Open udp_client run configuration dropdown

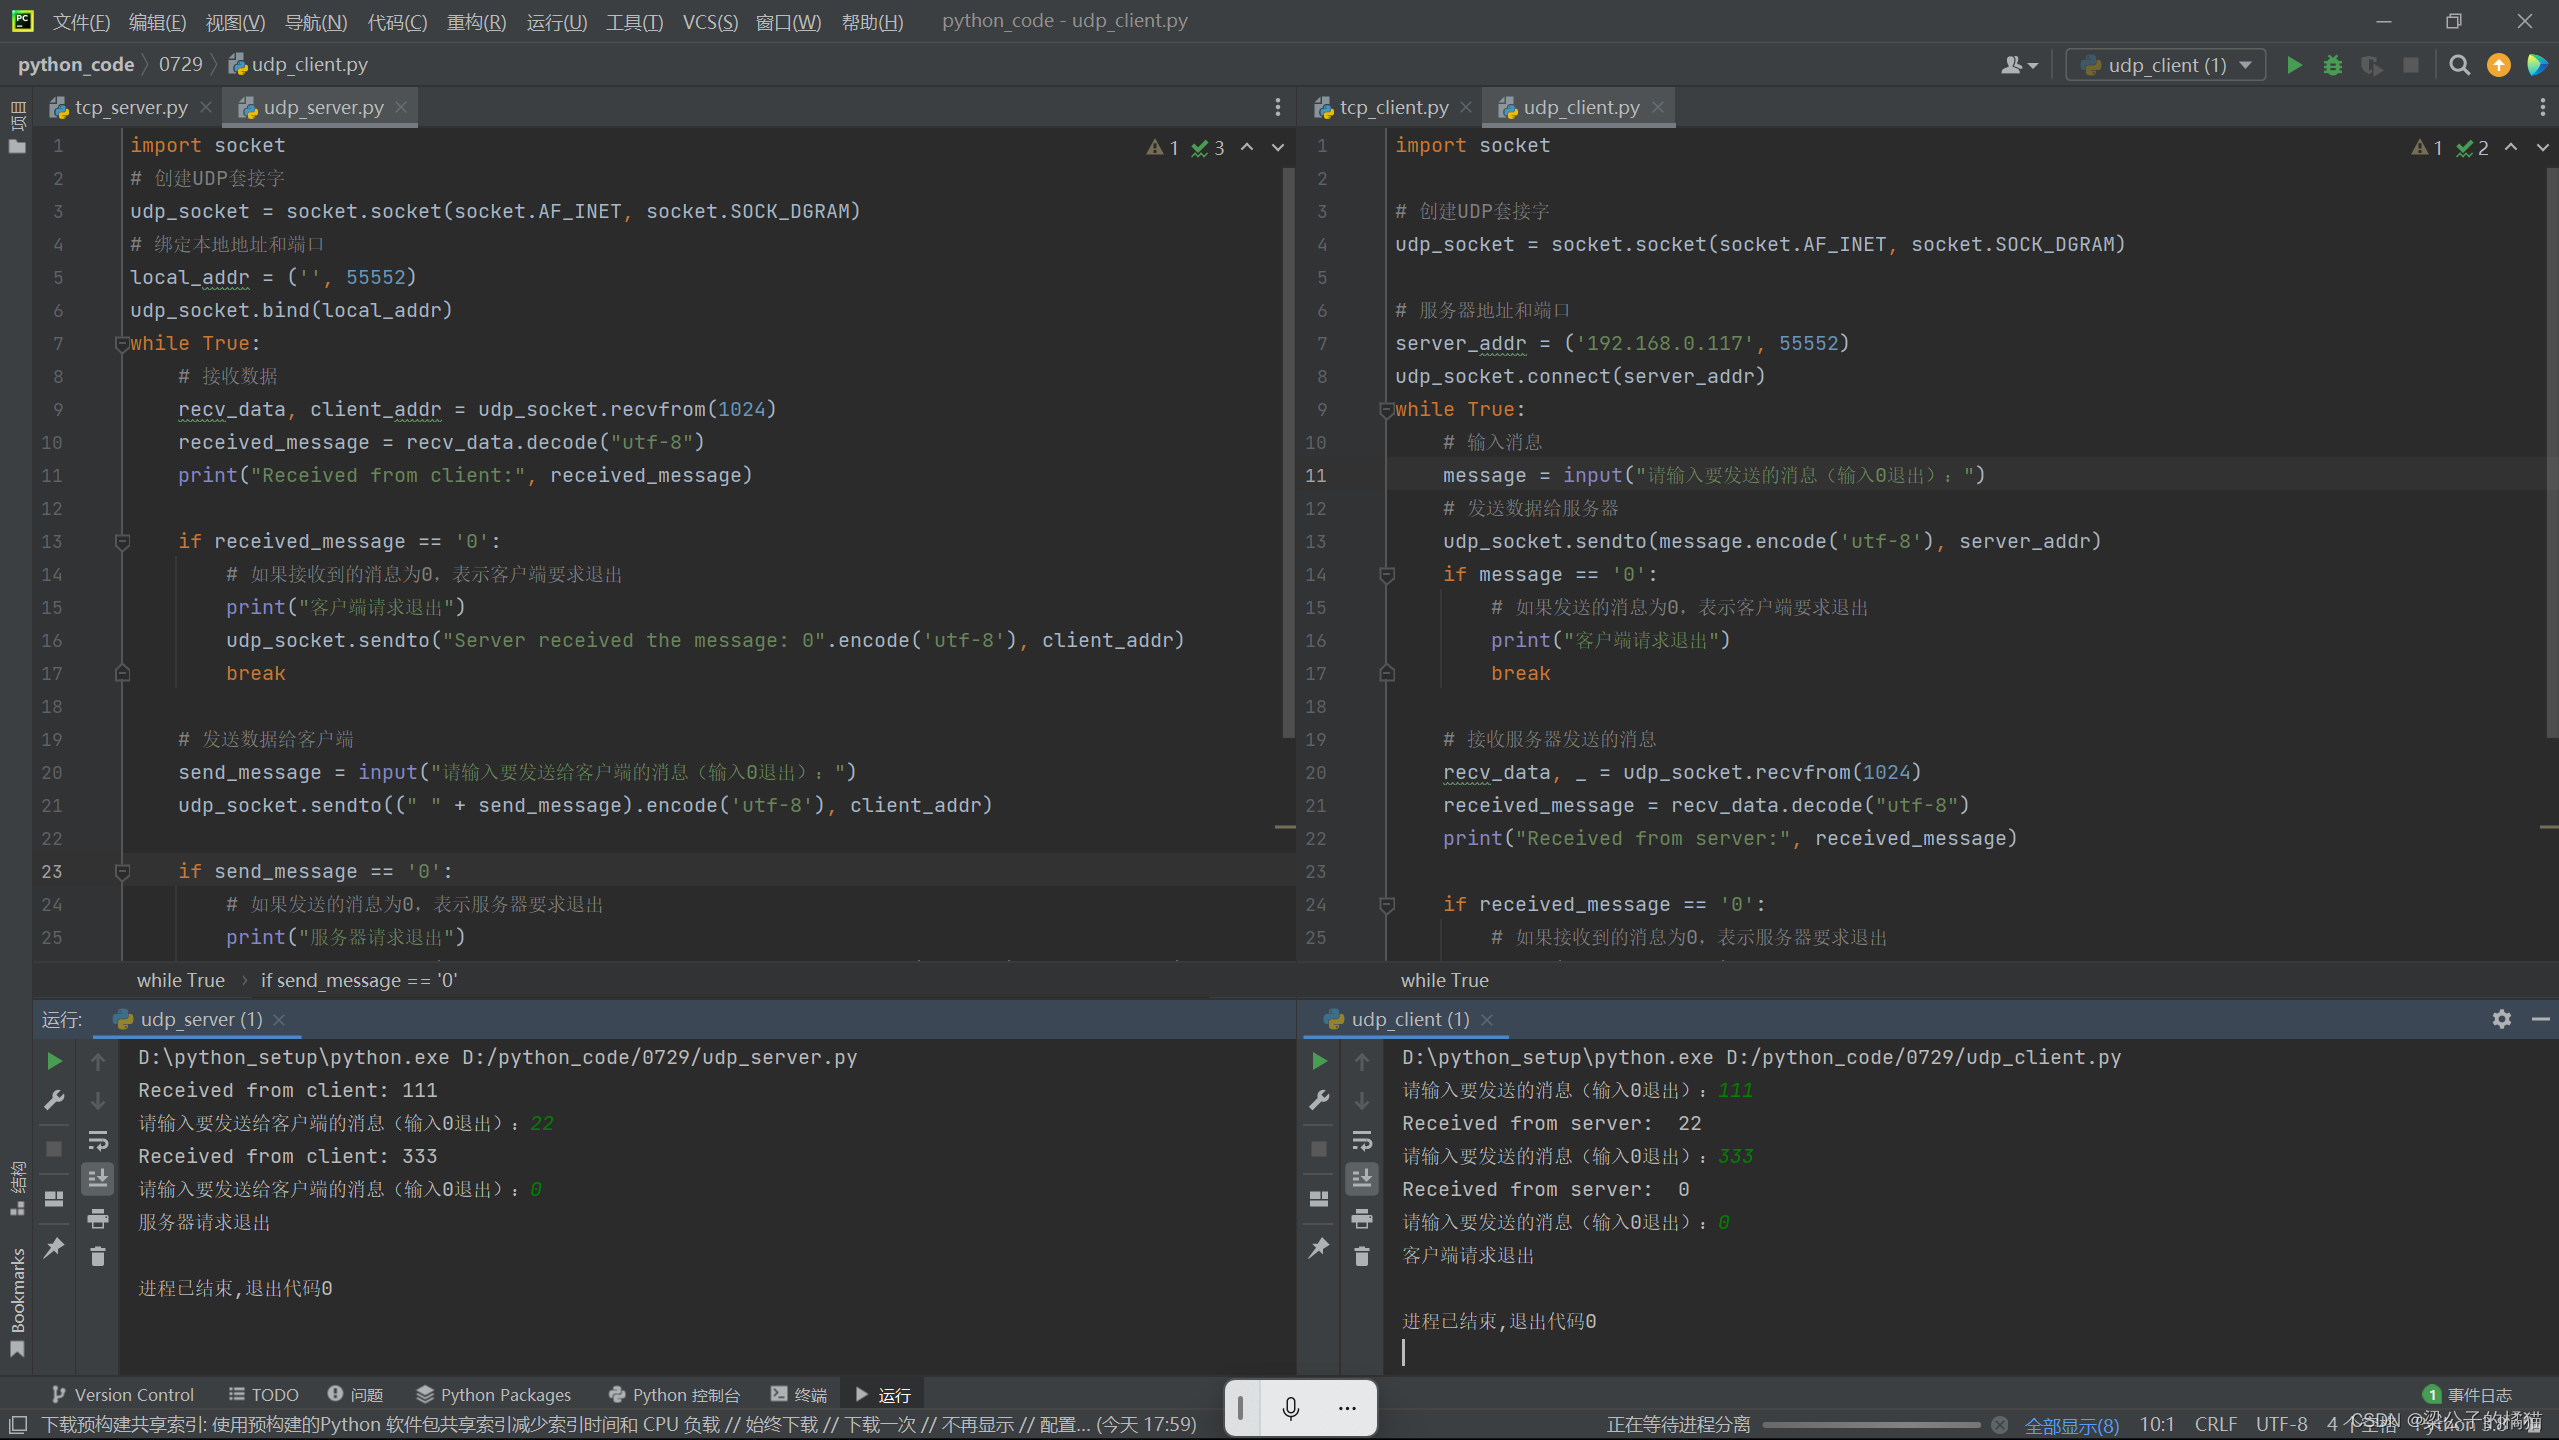[2166, 65]
